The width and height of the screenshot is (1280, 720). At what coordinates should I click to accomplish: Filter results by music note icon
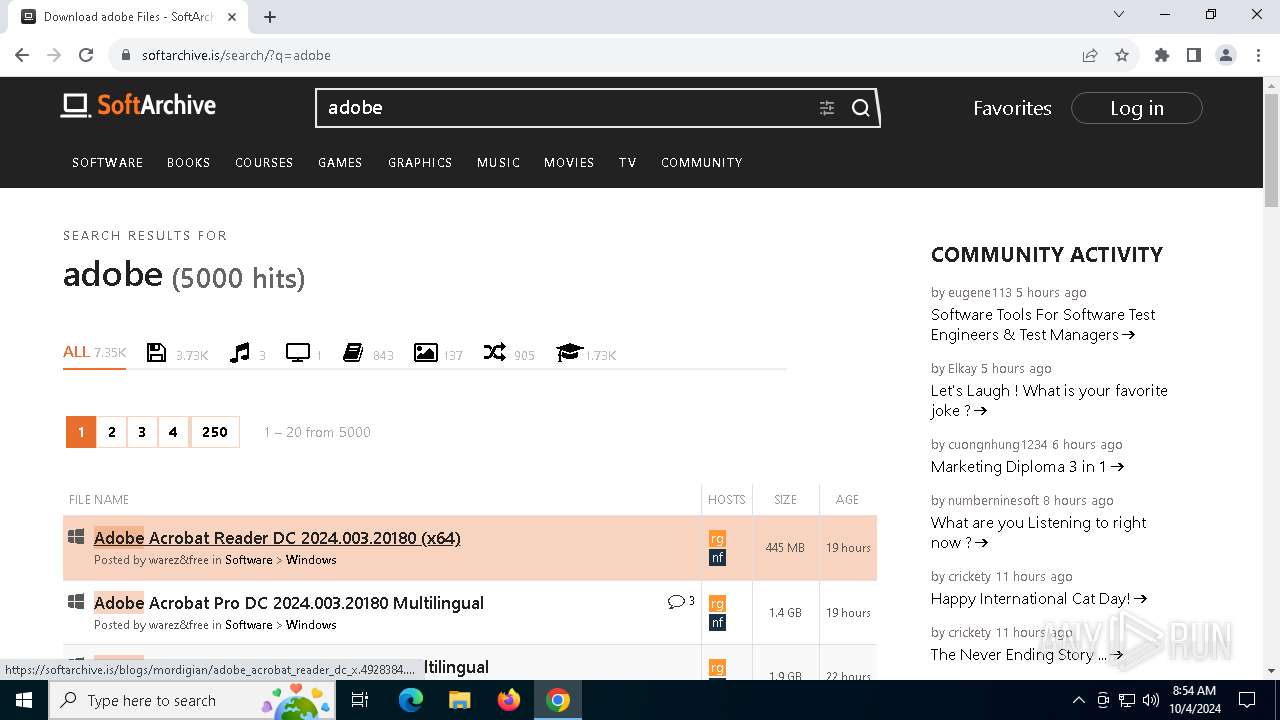(239, 352)
